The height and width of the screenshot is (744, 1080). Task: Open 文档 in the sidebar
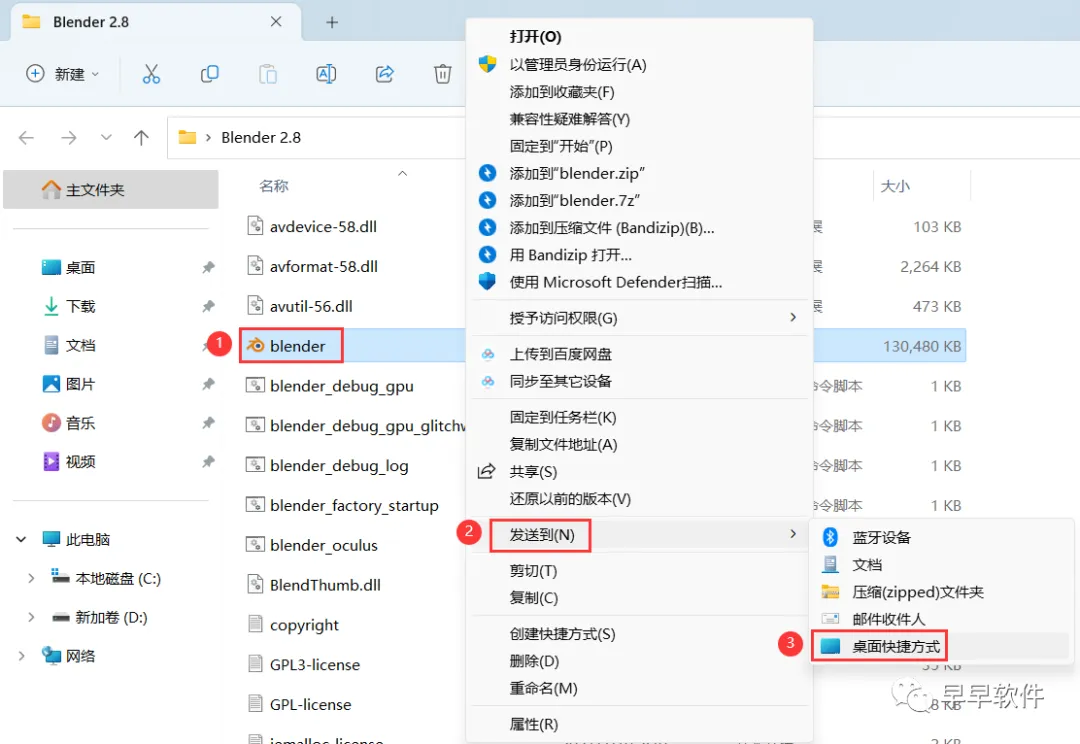click(x=80, y=345)
